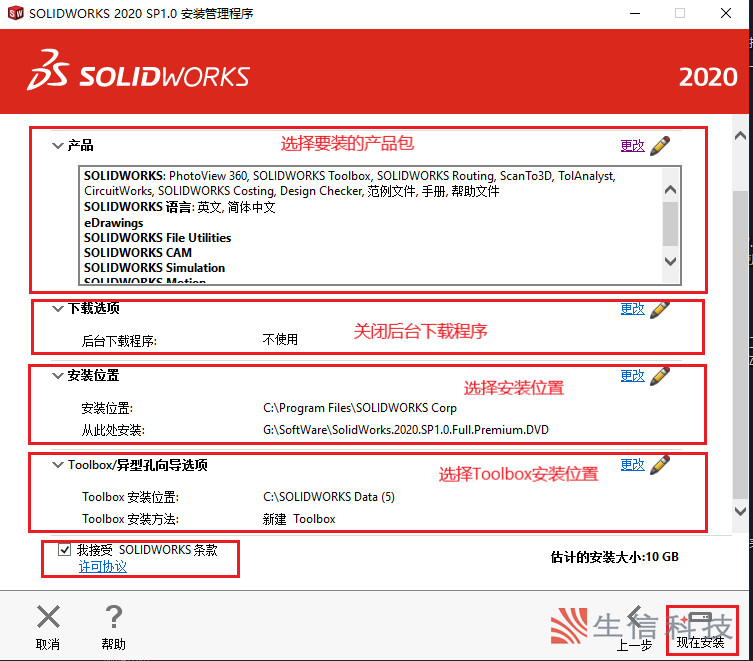Click 新建 Toolbox install method value

point(299,519)
